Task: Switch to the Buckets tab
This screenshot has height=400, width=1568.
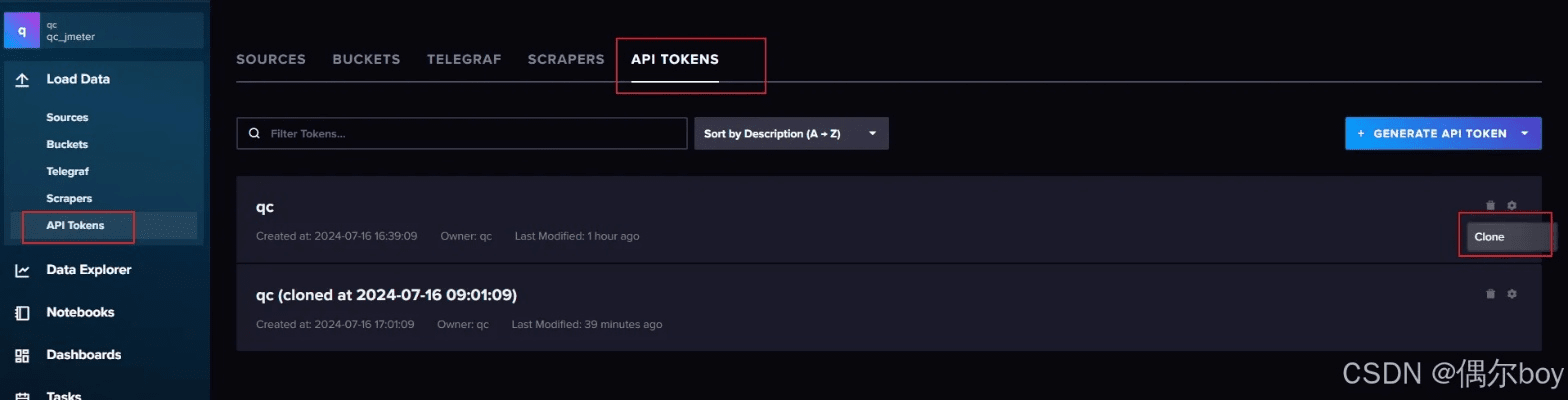Action: [366, 59]
